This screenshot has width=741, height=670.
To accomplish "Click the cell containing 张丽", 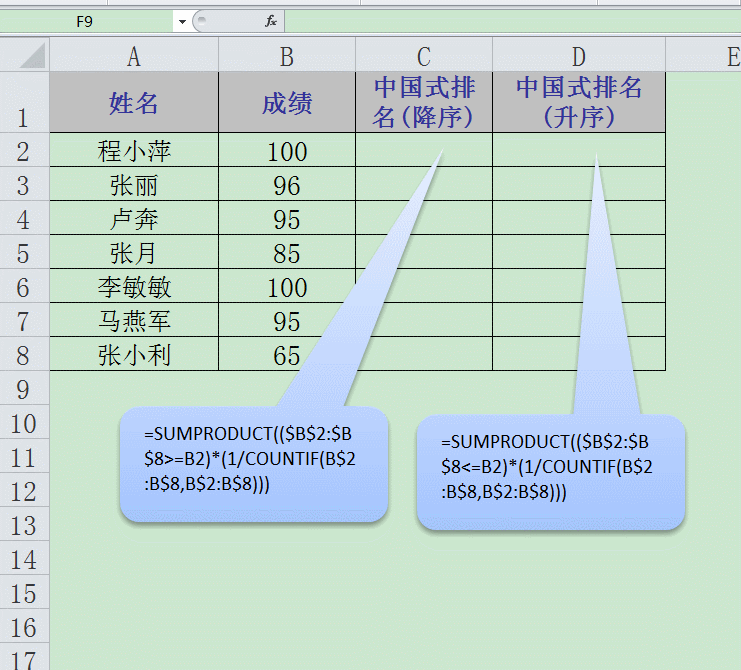I will [134, 184].
